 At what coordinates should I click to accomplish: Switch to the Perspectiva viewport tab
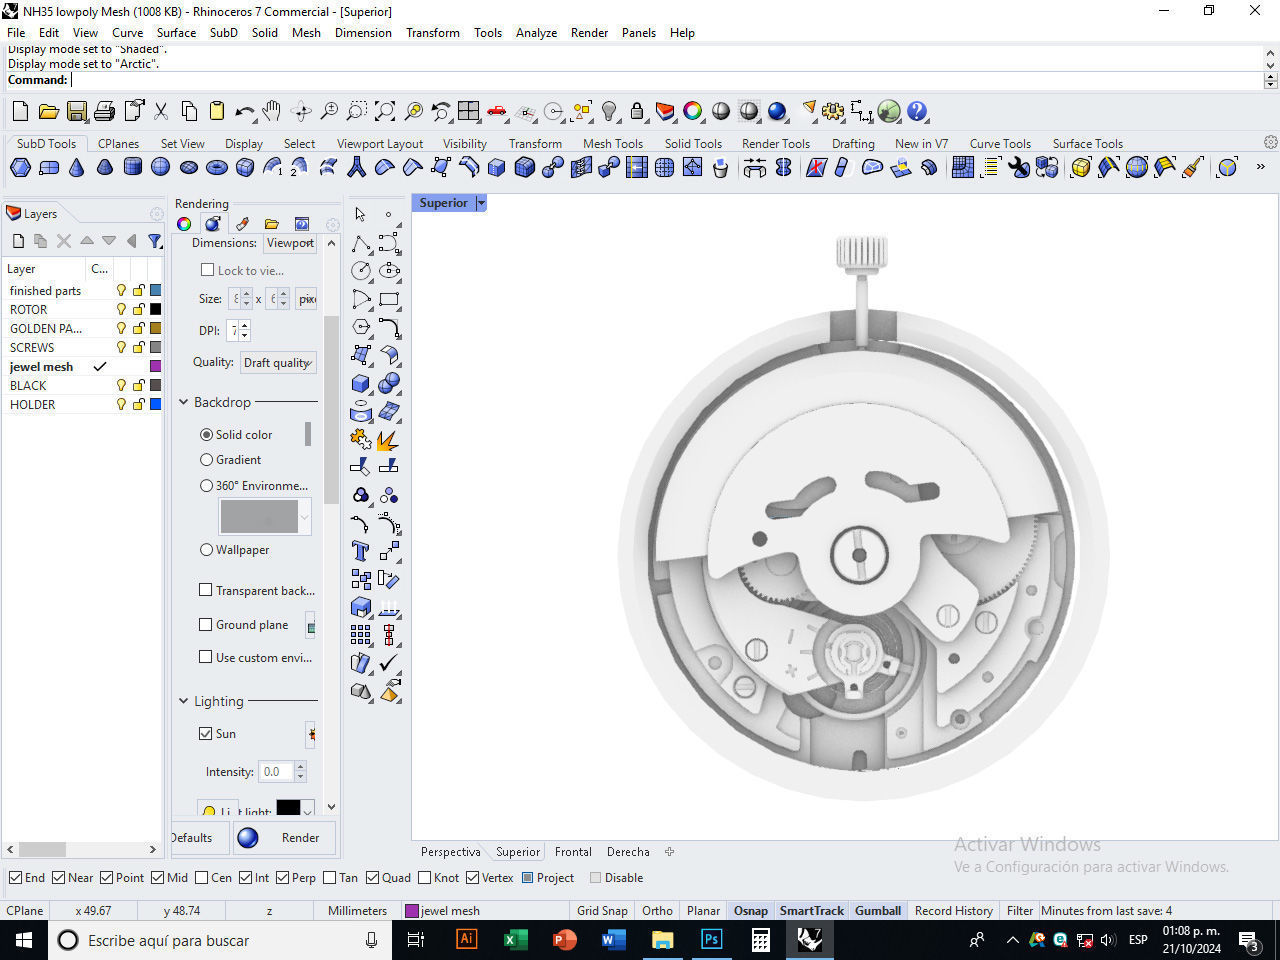click(x=450, y=852)
